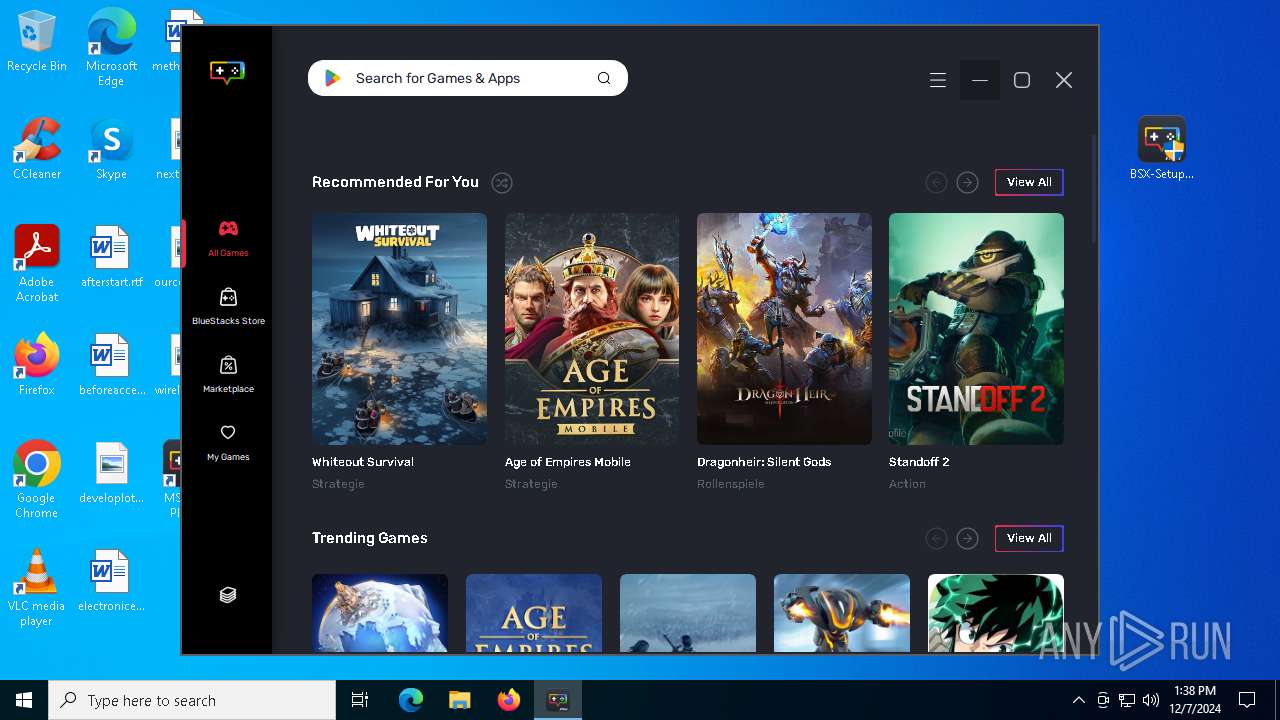
Task: Open File Explorer from the taskbar
Action: click(459, 700)
